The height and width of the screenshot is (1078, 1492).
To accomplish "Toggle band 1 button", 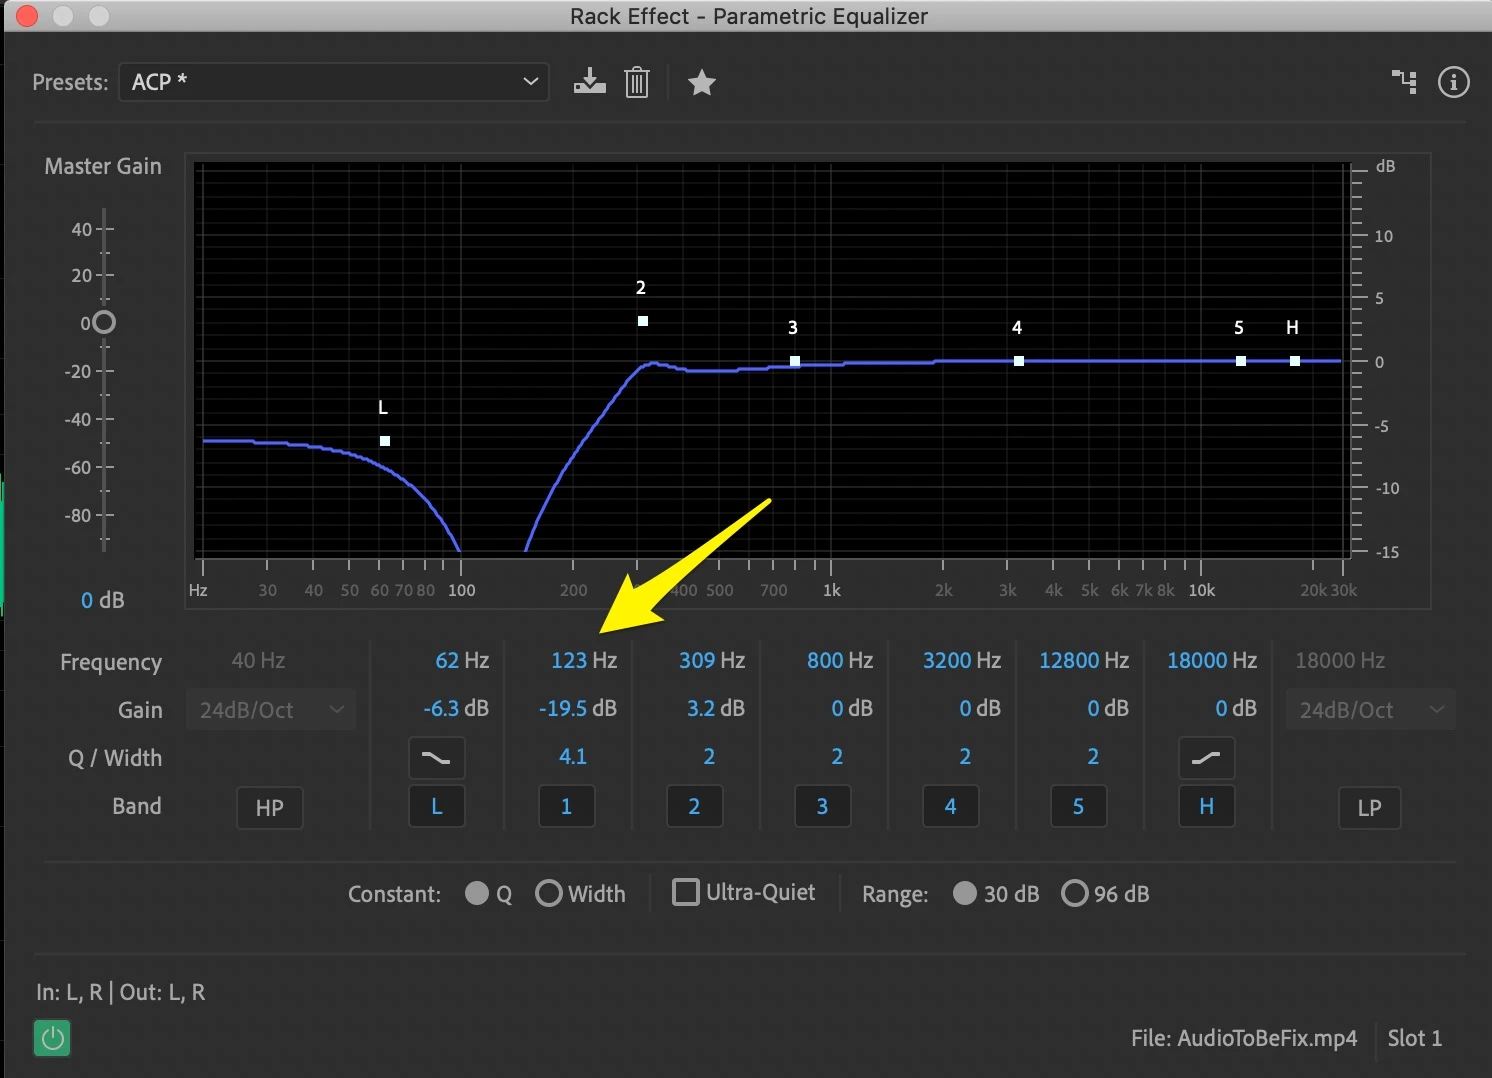I will tap(566, 806).
